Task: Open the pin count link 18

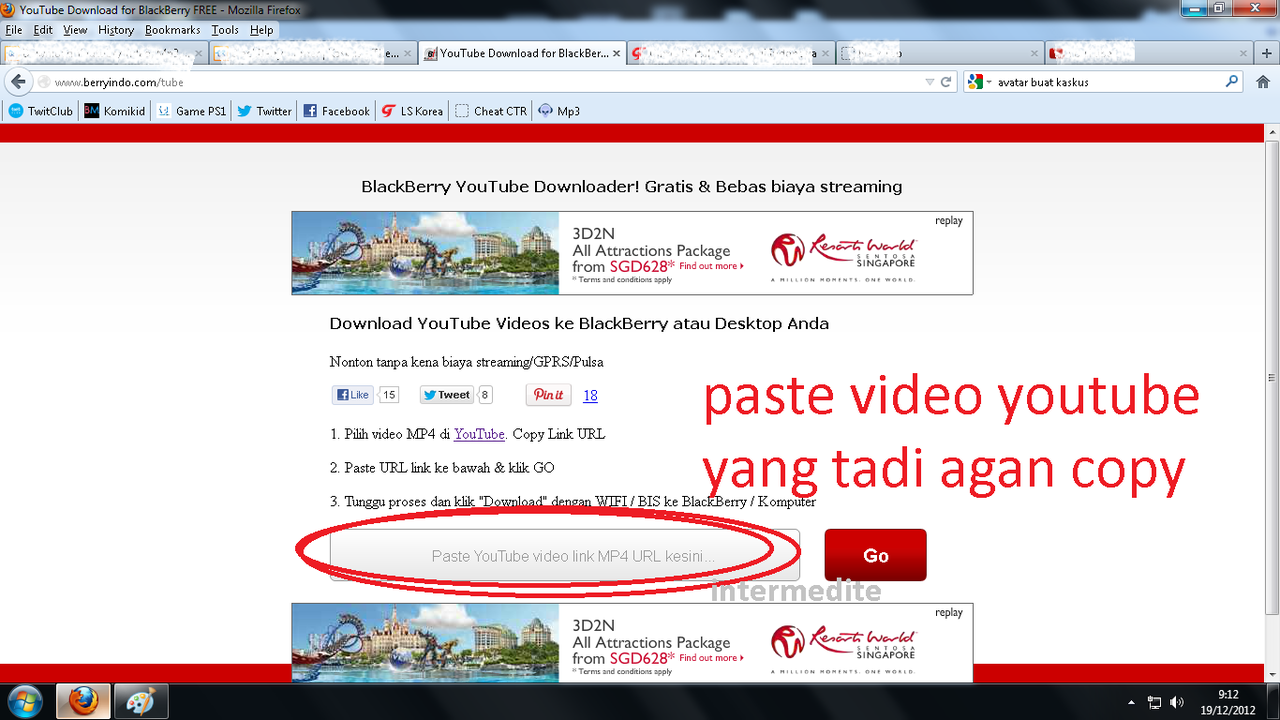Action: 590,396
